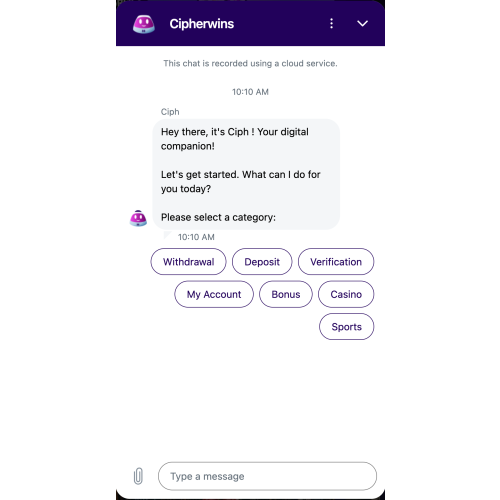Tap the Sports category
The width and height of the screenshot is (500, 500).
tap(347, 327)
